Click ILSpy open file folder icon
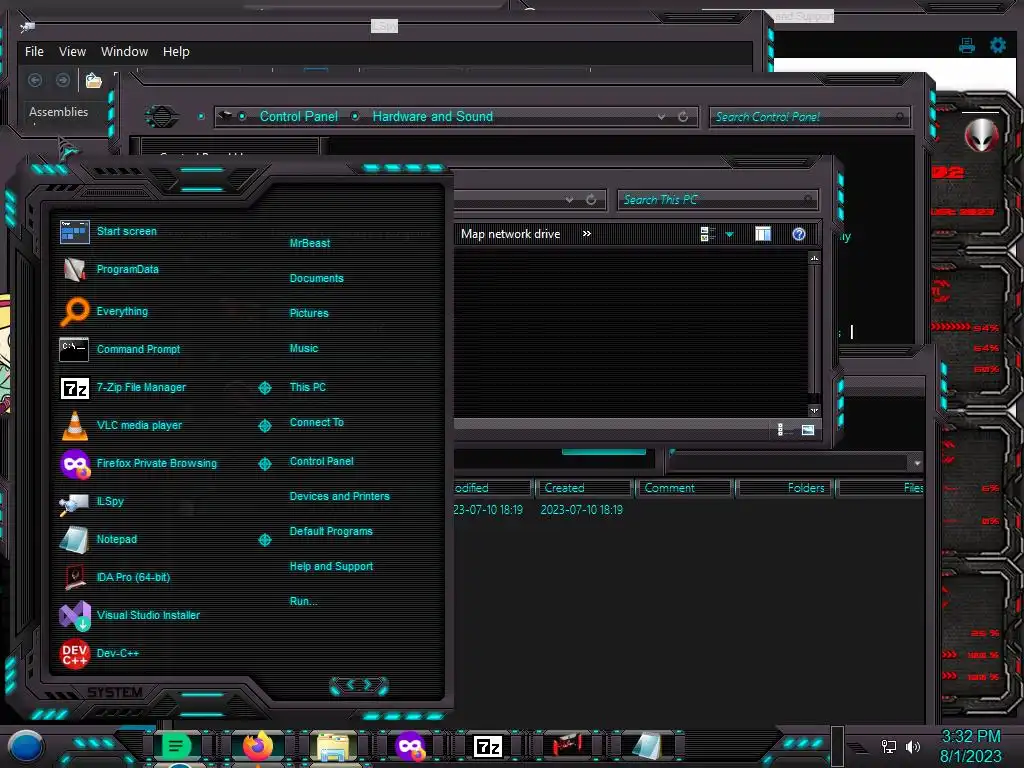The width and height of the screenshot is (1024, 768). tap(93, 80)
